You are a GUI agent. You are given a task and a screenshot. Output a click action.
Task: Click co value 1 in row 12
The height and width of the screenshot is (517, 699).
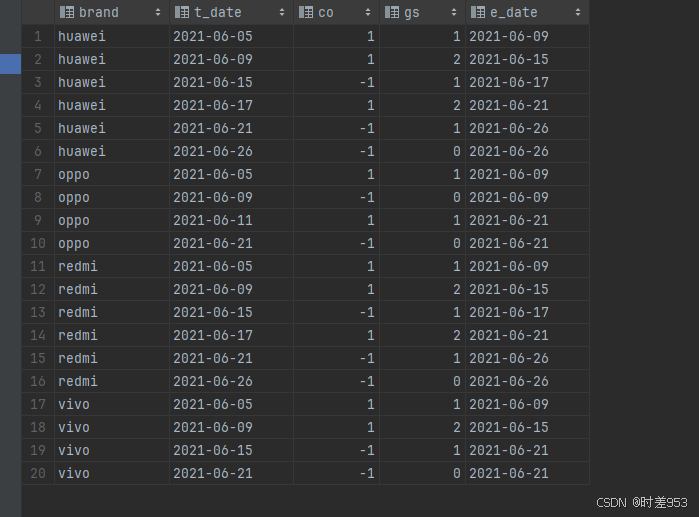(x=337, y=289)
